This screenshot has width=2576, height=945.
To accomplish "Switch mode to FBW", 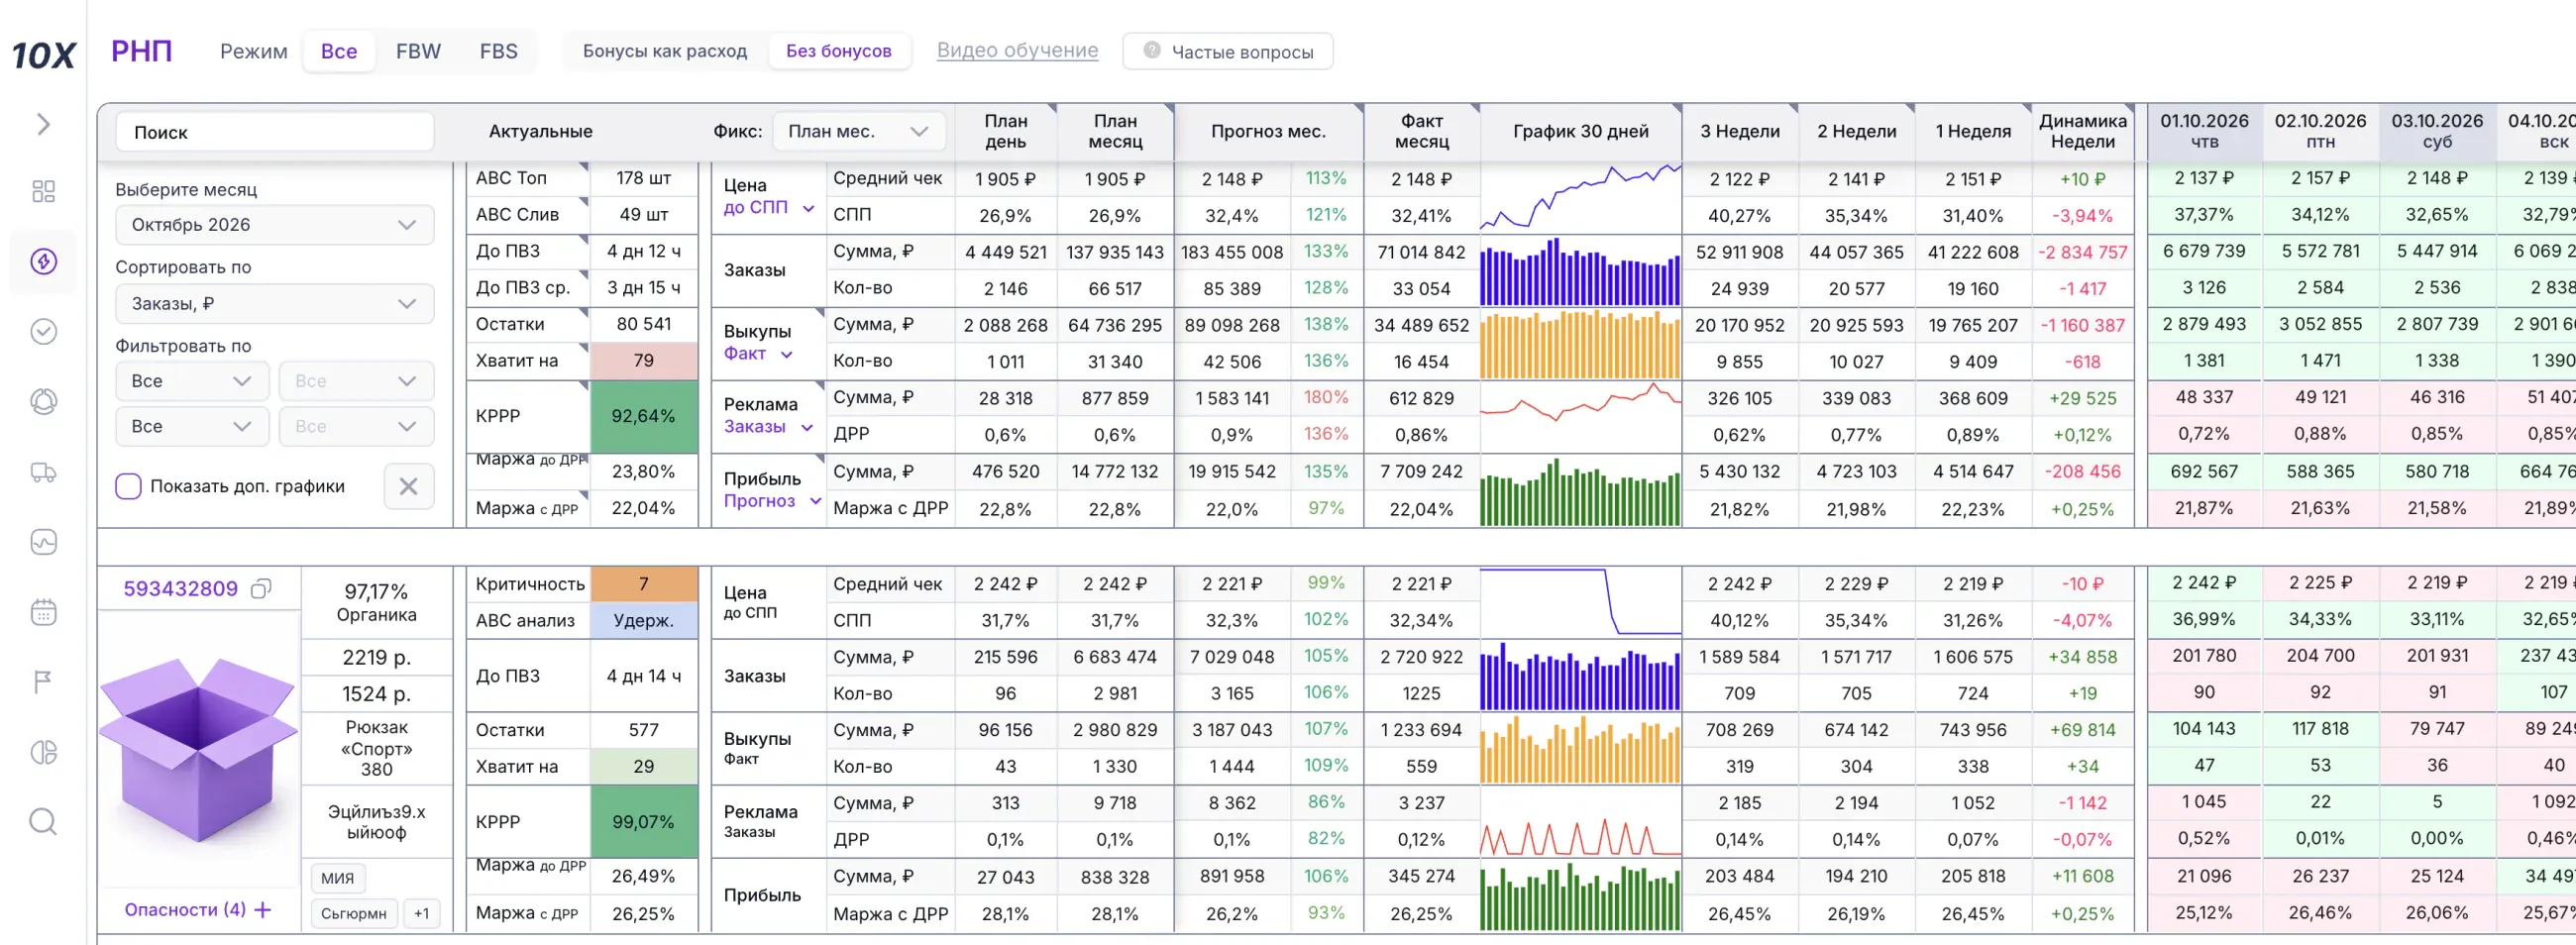I will pos(418,51).
